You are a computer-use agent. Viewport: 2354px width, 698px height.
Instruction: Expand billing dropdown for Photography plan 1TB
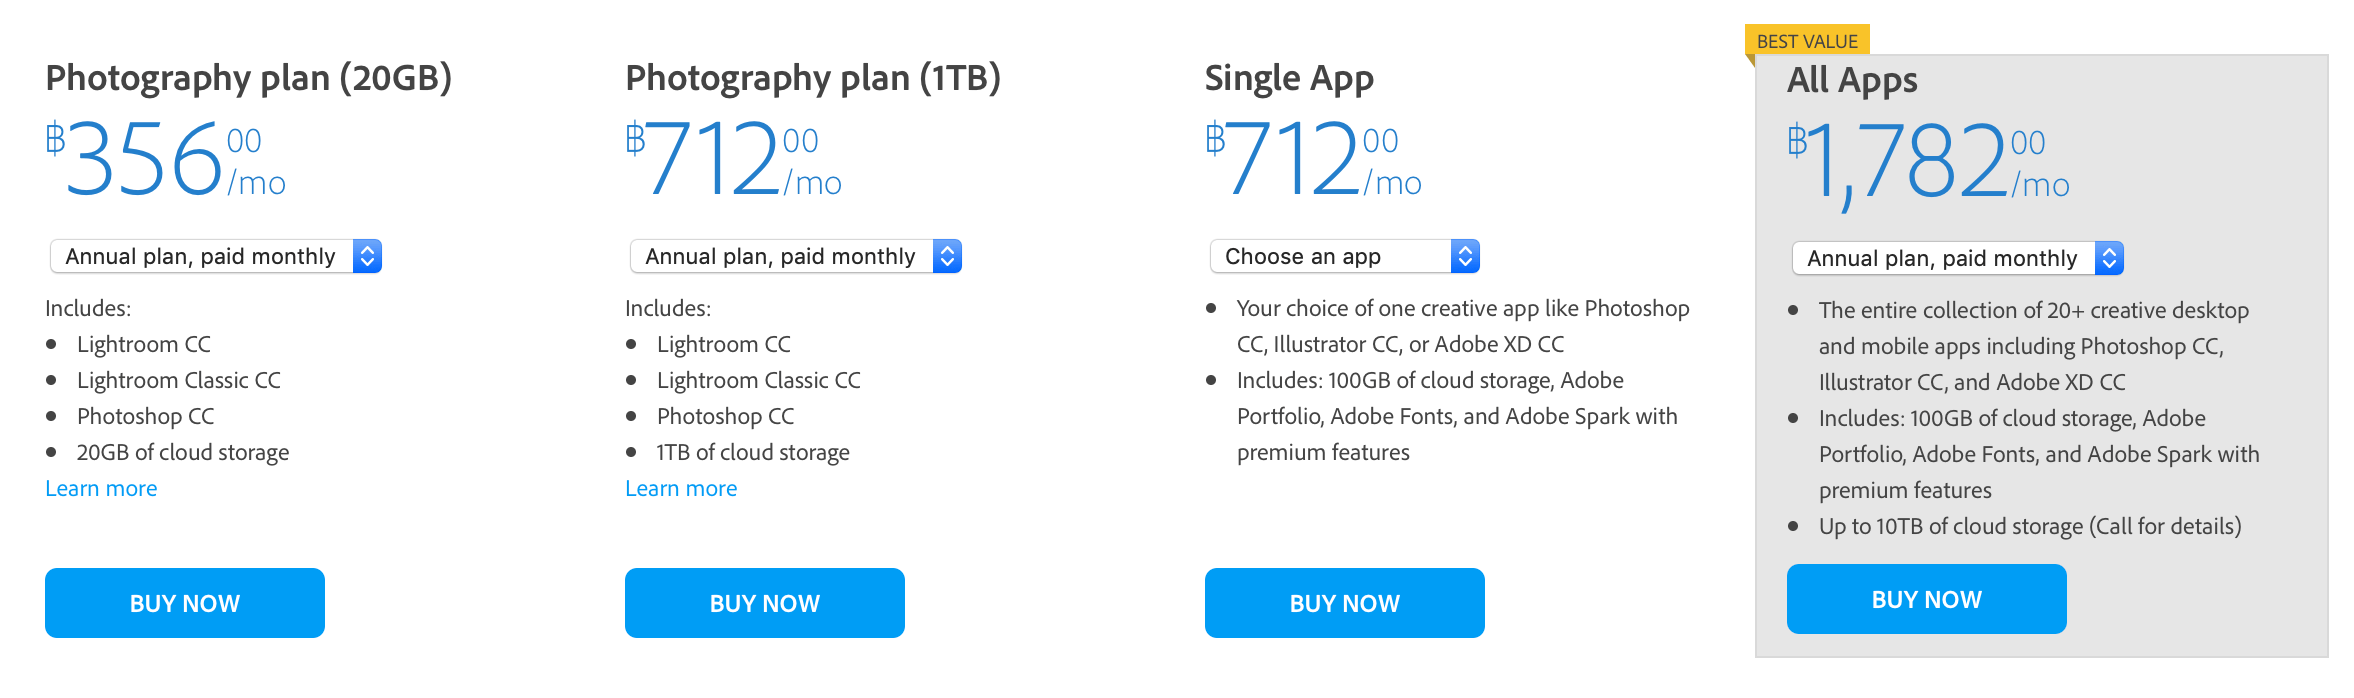click(x=780, y=256)
